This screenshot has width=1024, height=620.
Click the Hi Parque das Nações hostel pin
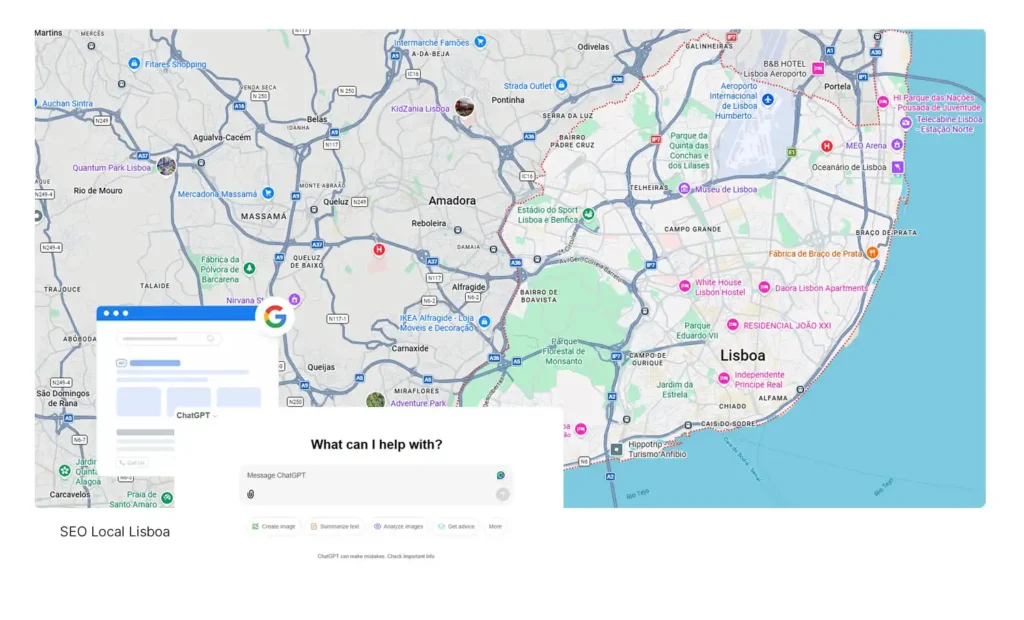point(883,102)
